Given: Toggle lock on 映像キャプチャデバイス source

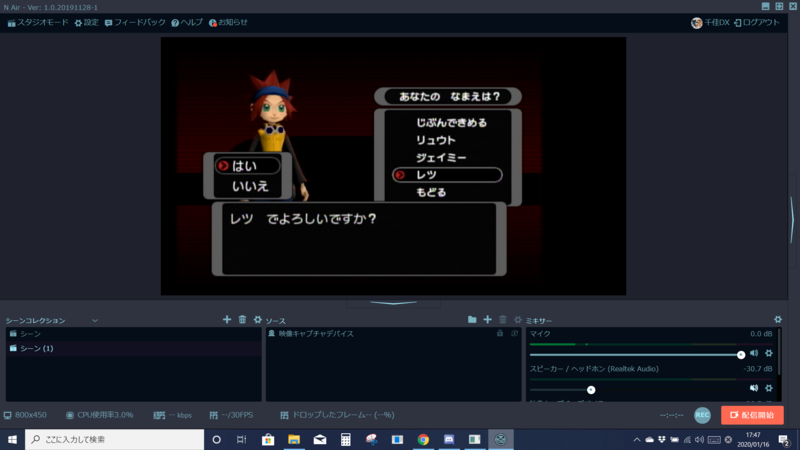Looking at the screenshot, I should click(x=500, y=333).
